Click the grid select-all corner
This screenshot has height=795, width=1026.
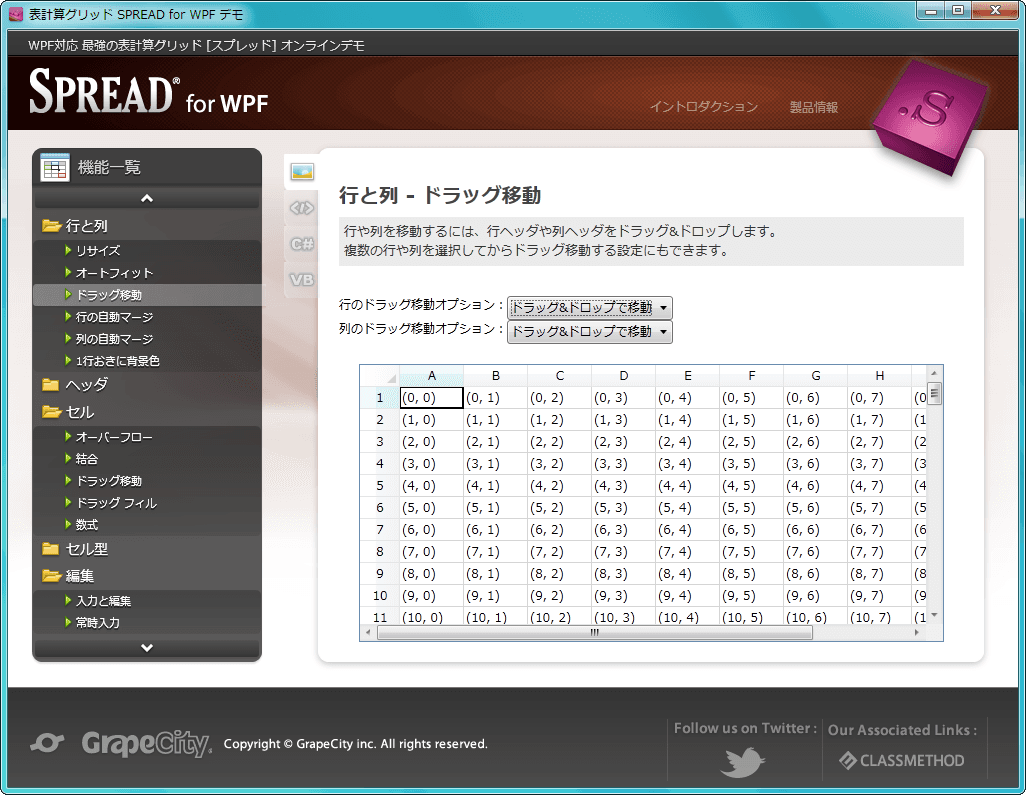coord(380,376)
